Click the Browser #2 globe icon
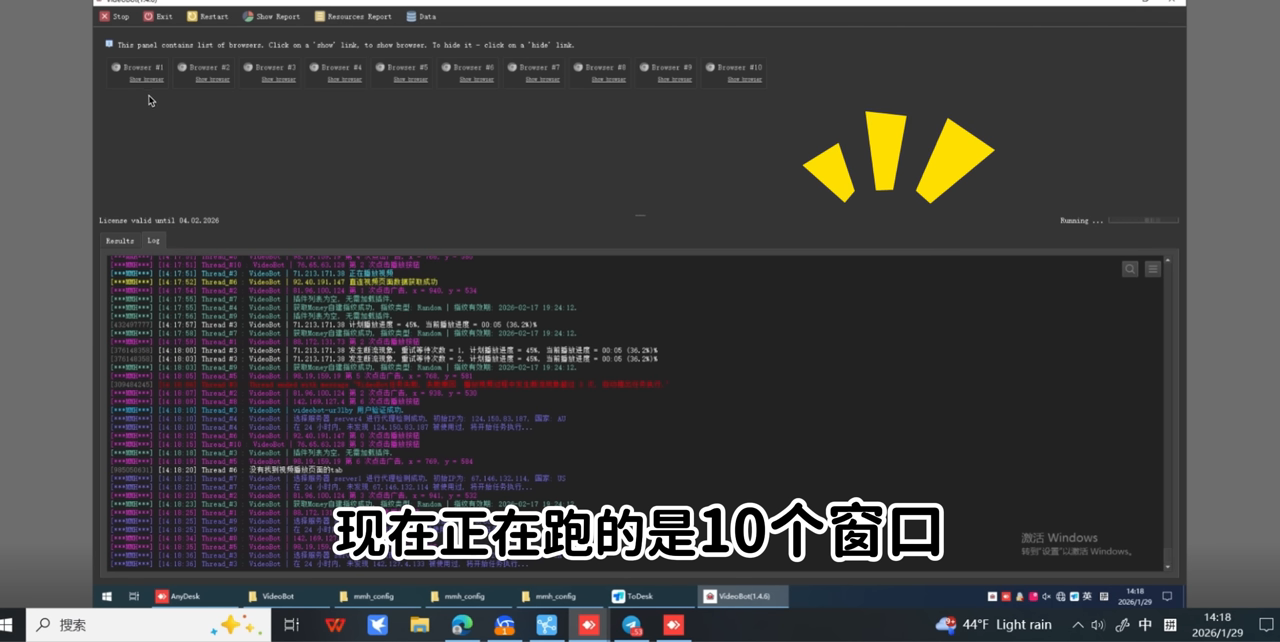This screenshot has height=642, width=1280. (183, 67)
